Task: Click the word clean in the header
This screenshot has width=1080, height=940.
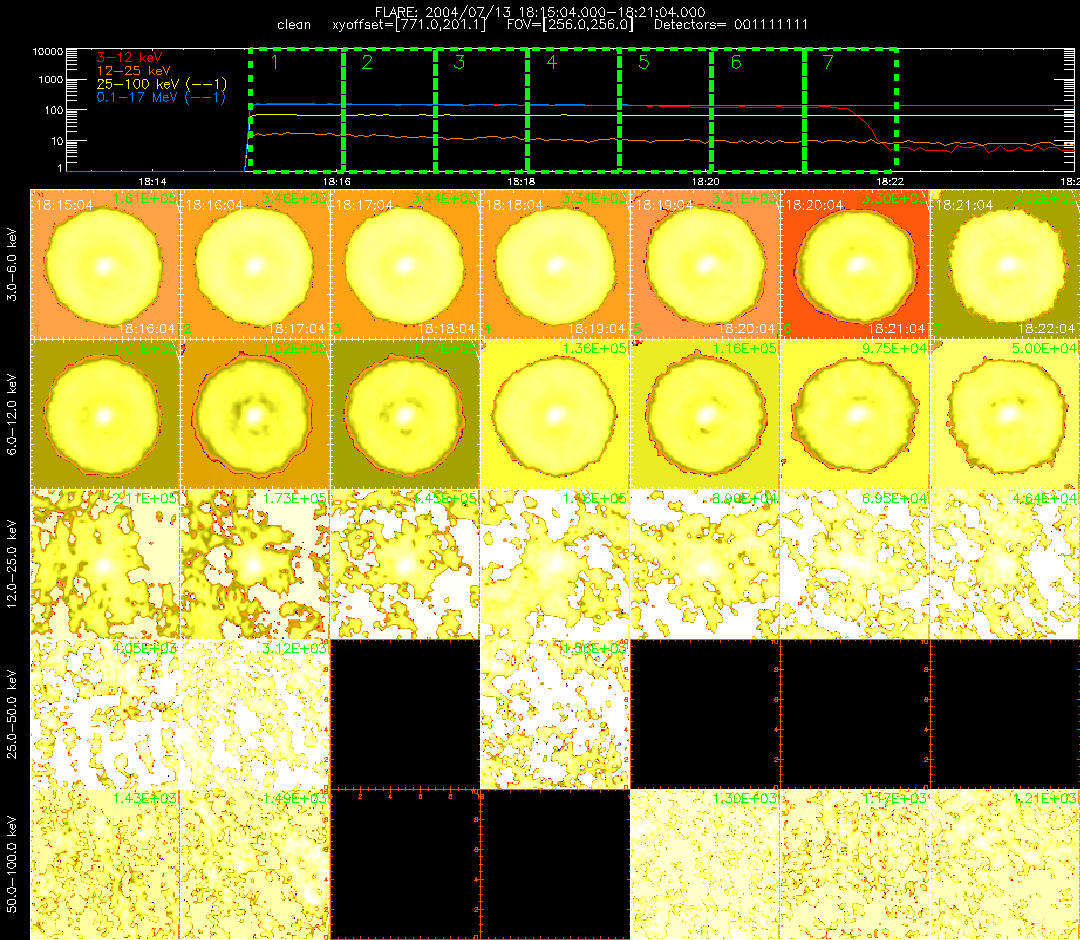Action: (x=293, y=25)
